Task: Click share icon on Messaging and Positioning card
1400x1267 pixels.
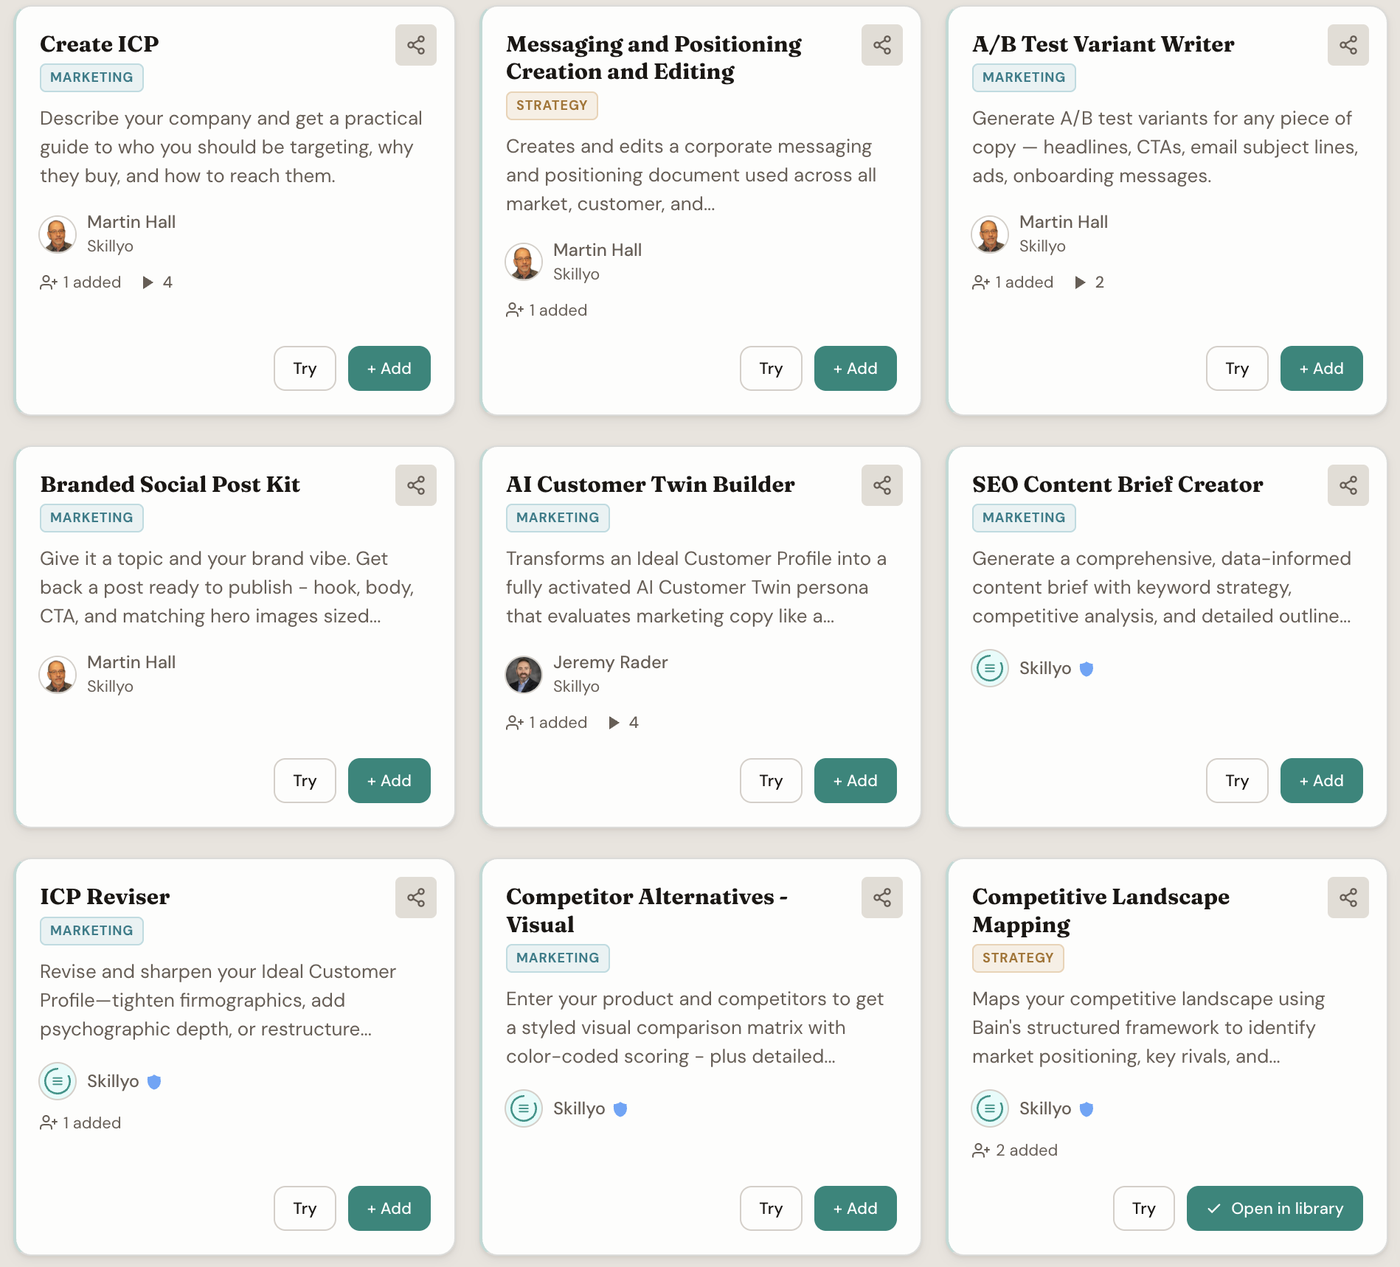Action: tap(882, 45)
